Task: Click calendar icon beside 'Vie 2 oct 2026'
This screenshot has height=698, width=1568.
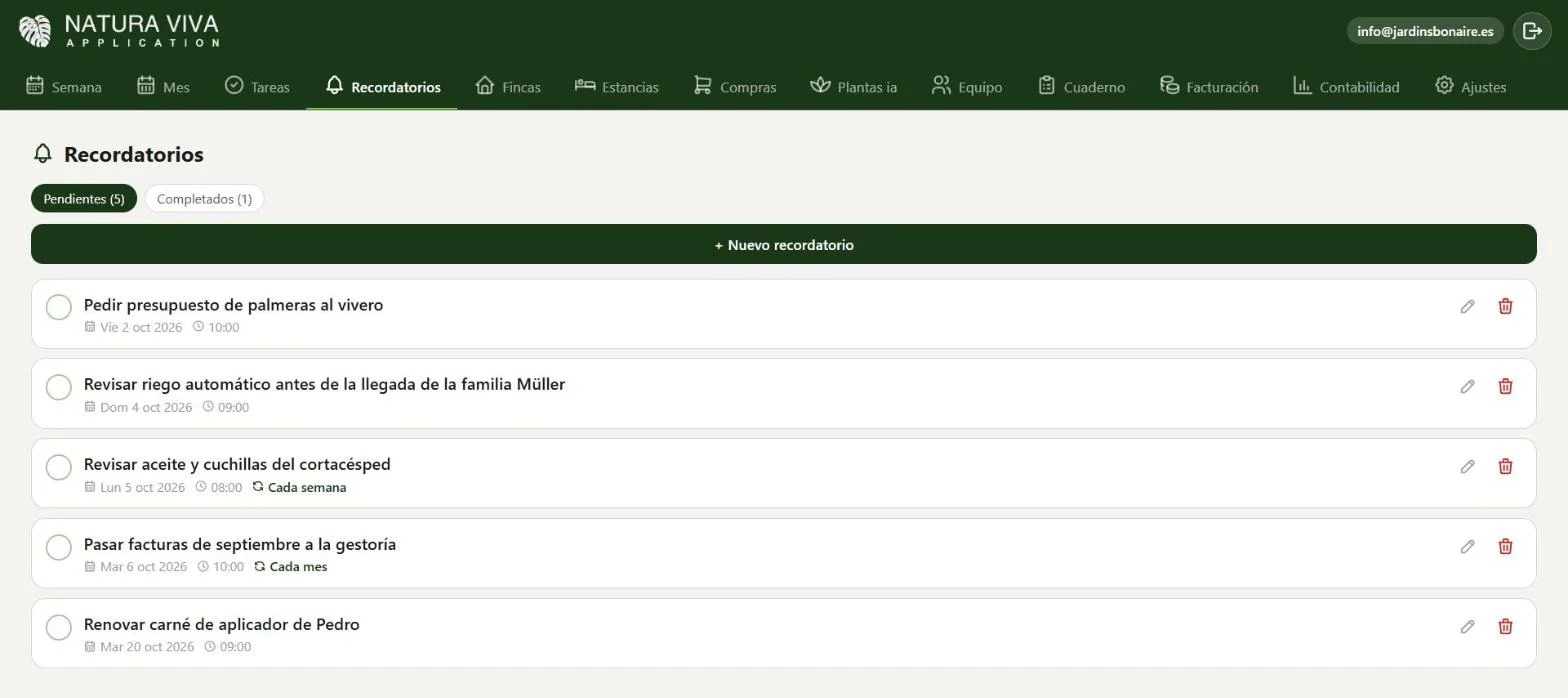Action: pos(90,327)
